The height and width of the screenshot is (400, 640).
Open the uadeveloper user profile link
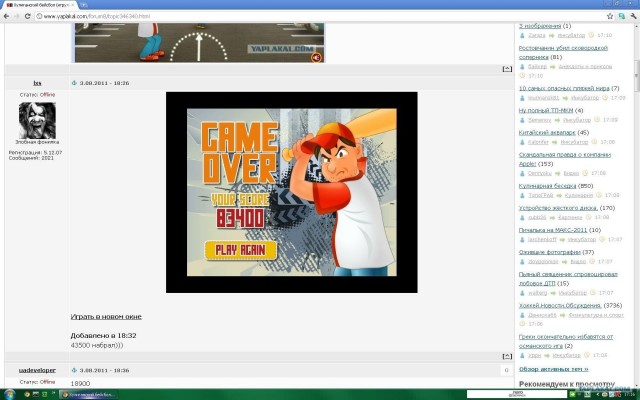pyautogui.click(x=37, y=370)
